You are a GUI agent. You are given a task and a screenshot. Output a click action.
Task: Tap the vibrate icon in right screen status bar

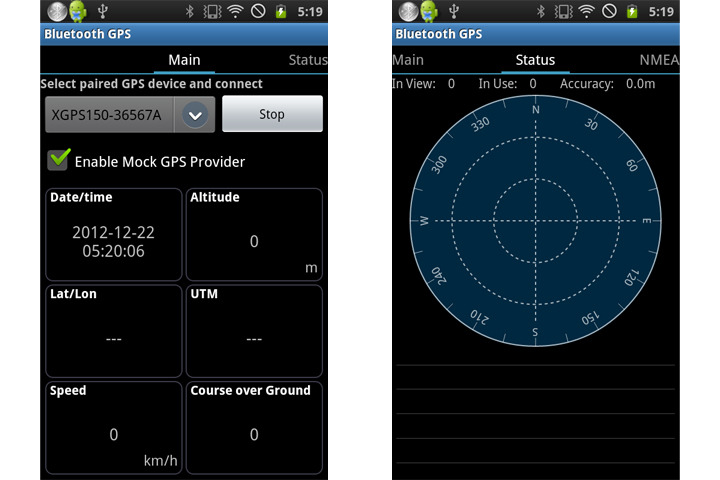point(563,11)
